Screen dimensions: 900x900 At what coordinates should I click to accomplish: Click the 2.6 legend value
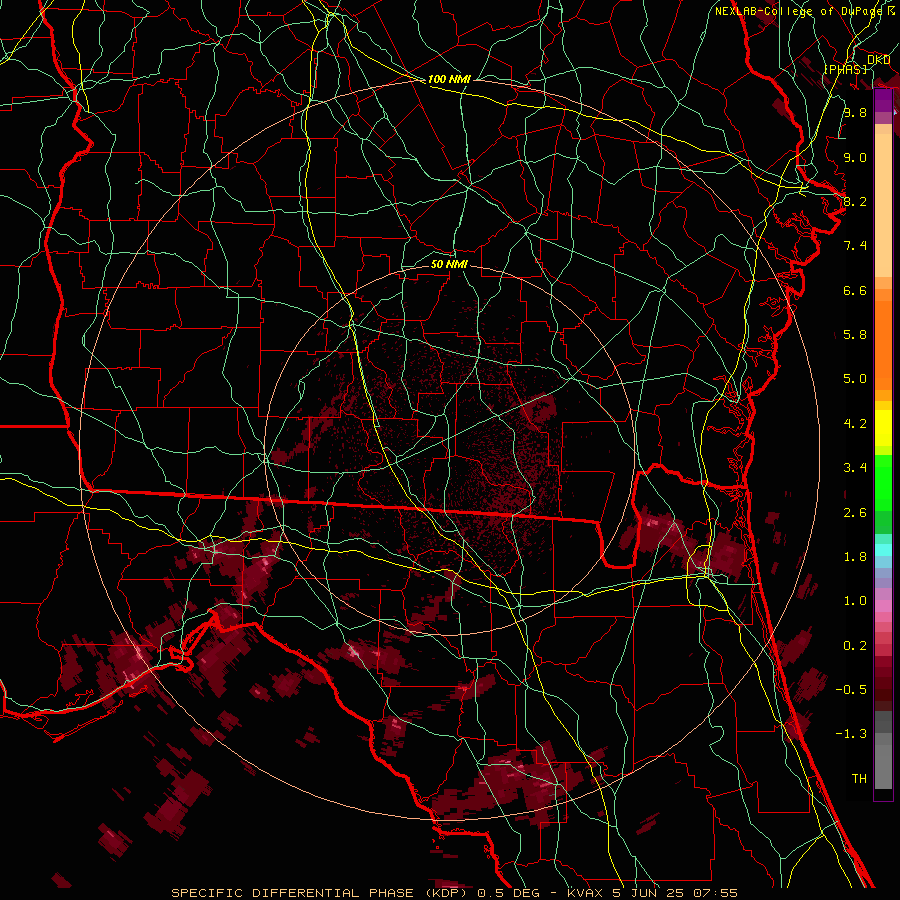click(855, 513)
